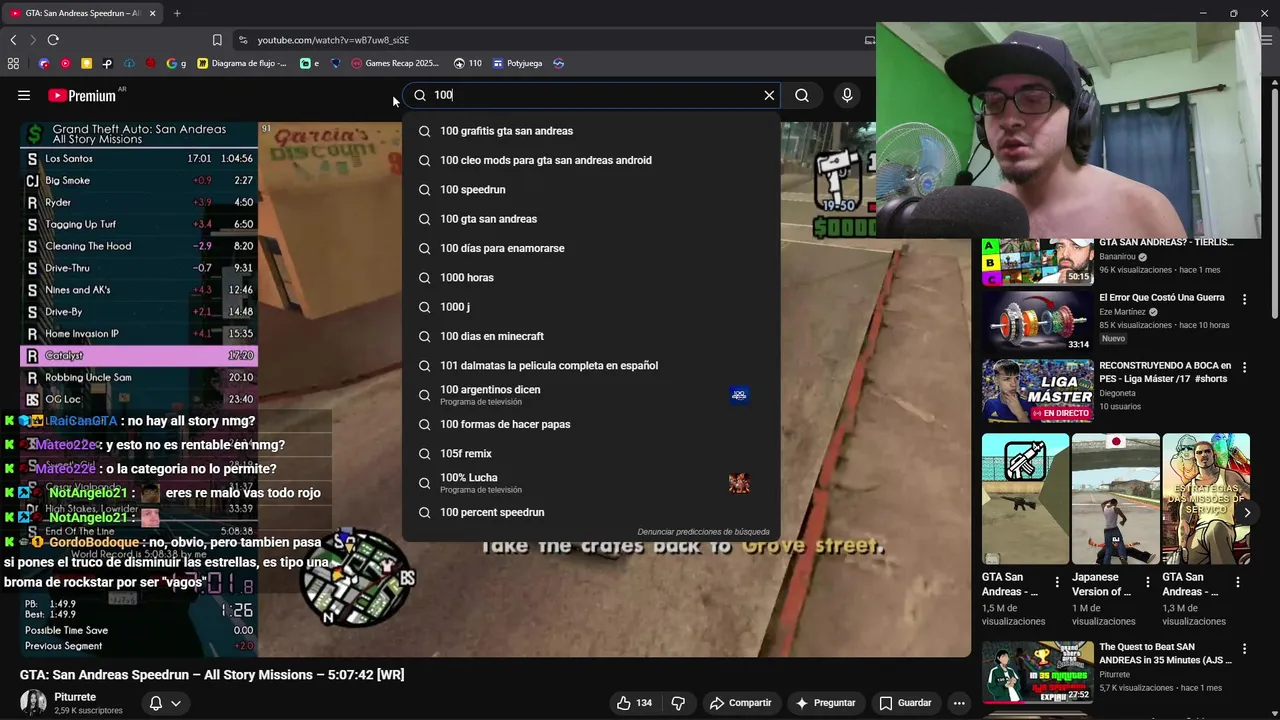Viewport: 1280px width, 720px height.
Task: Pick the '1000 horas' suggestion
Action: coord(591,277)
